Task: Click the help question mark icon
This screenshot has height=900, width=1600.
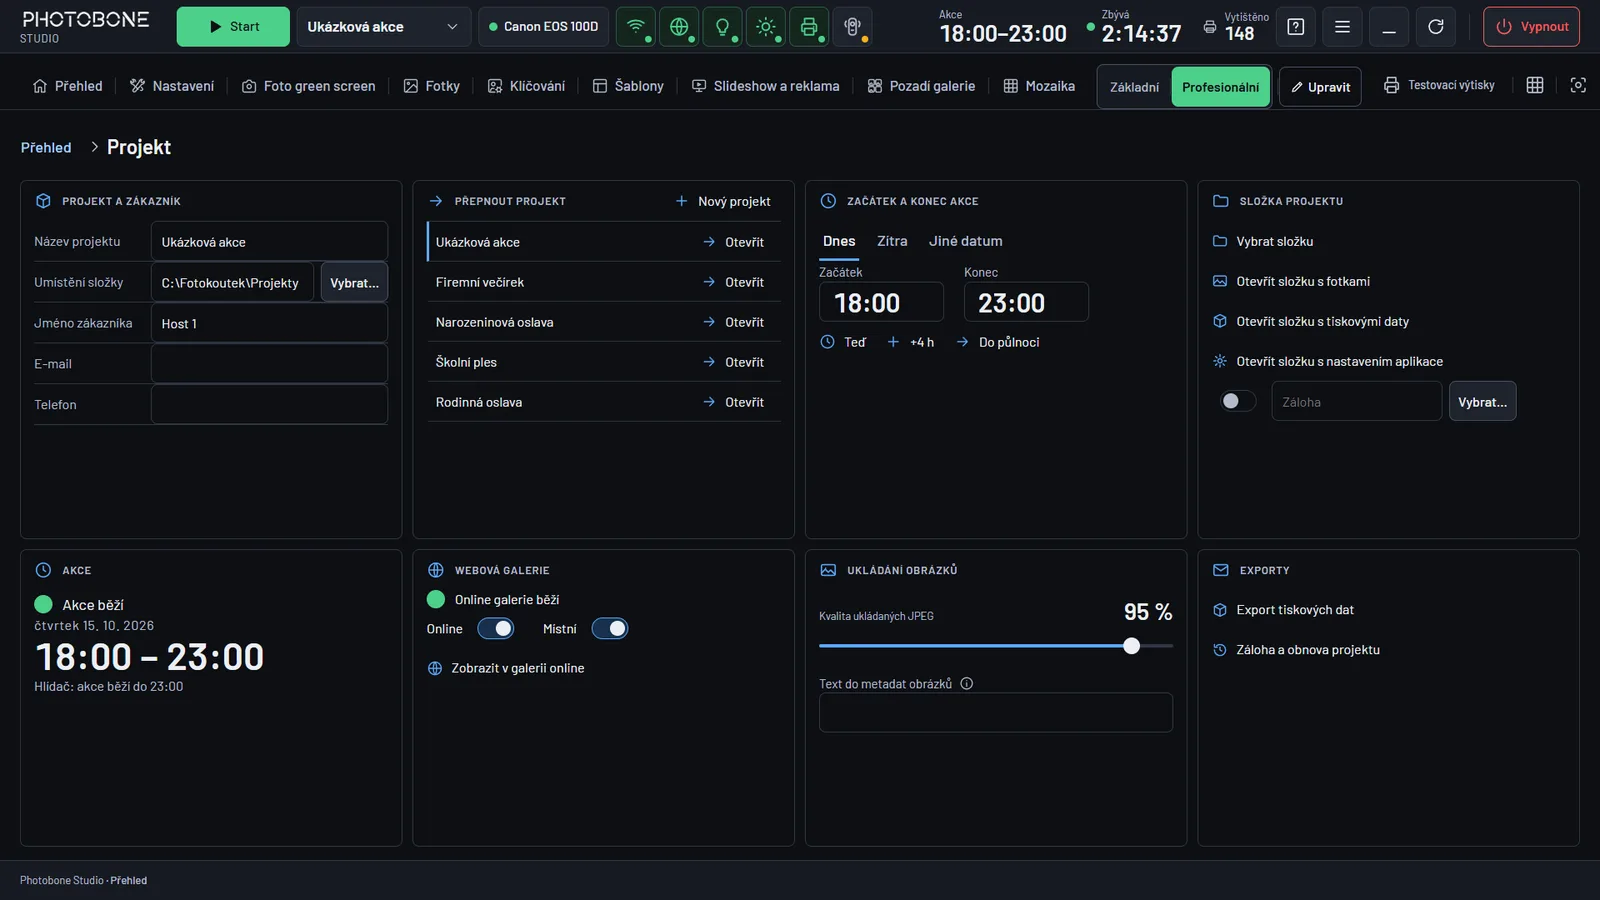Action: point(1296,27)
